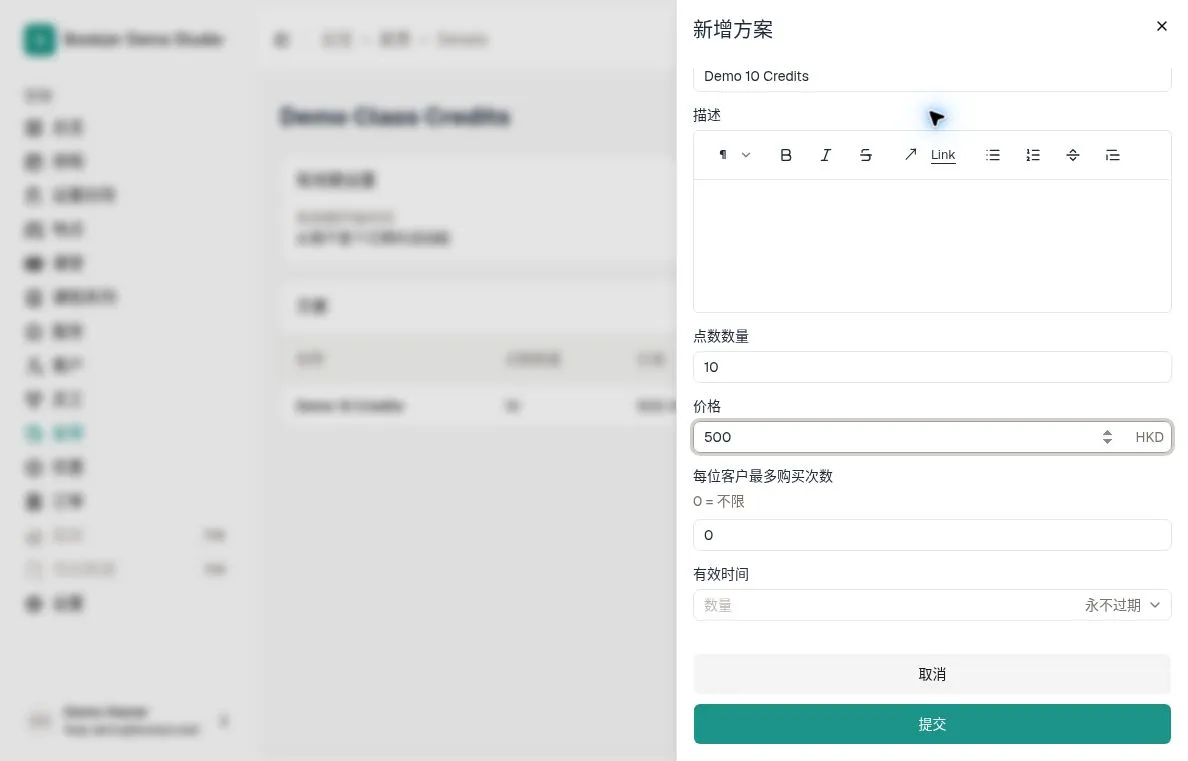This screenshot has height=761, width=1188.
Task: Toggle strikethrough formatting in description editor
Action: click(865, 155)
